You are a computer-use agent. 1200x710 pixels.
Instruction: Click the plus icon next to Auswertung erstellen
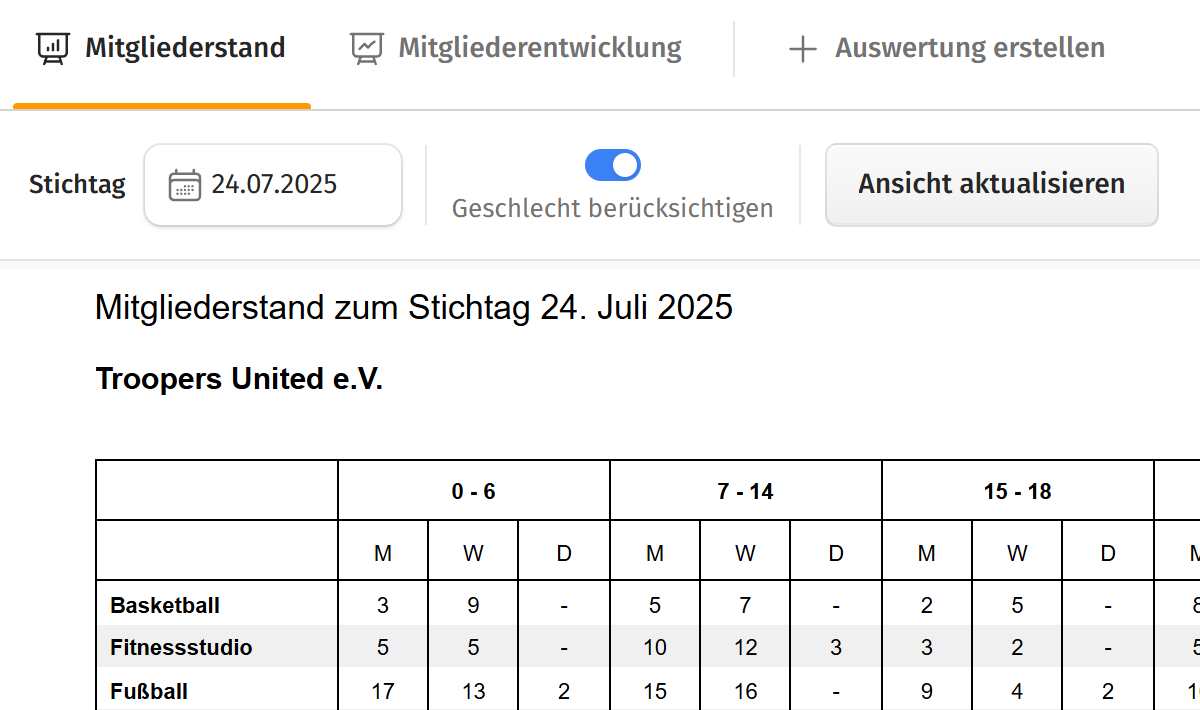click(803, 47)
